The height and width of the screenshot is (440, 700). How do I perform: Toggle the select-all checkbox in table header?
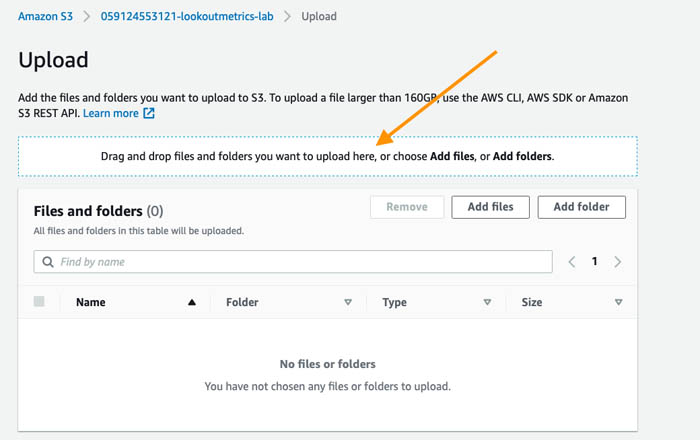pos(39,301)
